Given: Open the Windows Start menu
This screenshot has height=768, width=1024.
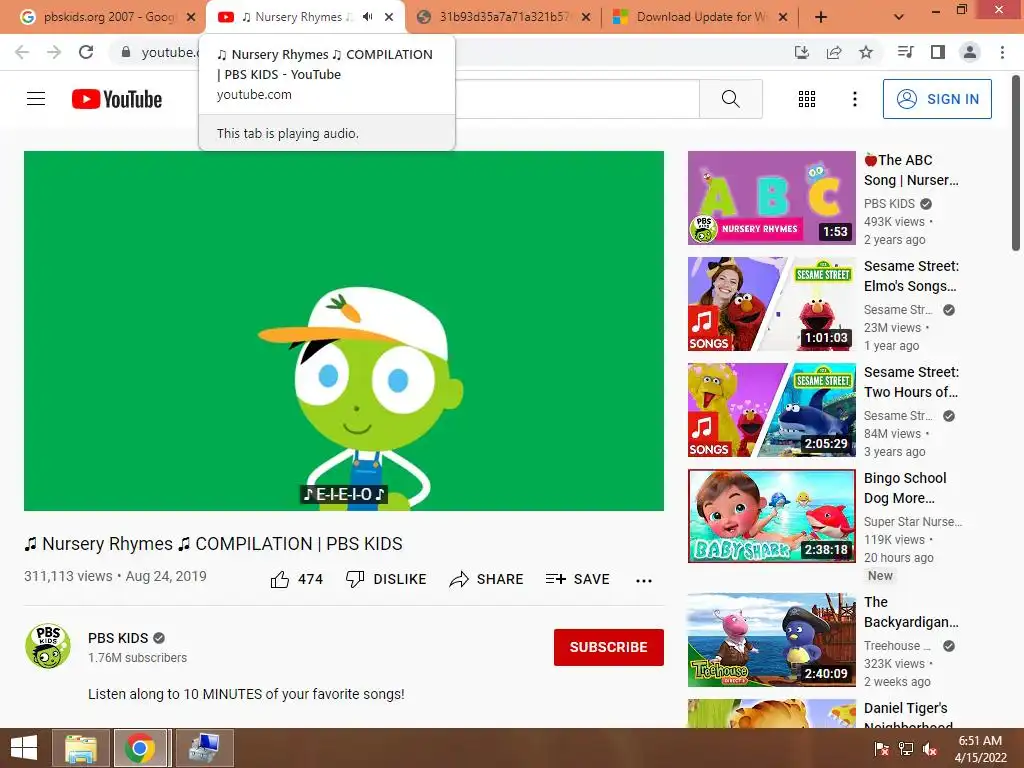Looking at the screenshot, I should (24, 748).
